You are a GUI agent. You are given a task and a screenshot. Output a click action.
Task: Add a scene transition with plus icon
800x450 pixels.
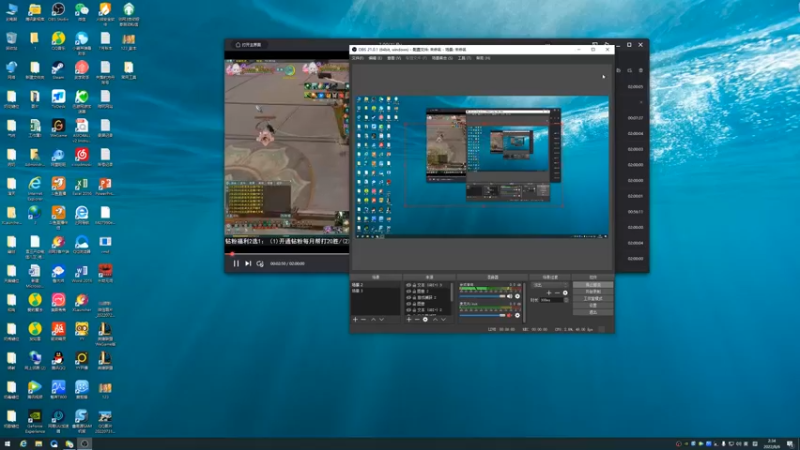pyautogui.click(x=549, y=293)
